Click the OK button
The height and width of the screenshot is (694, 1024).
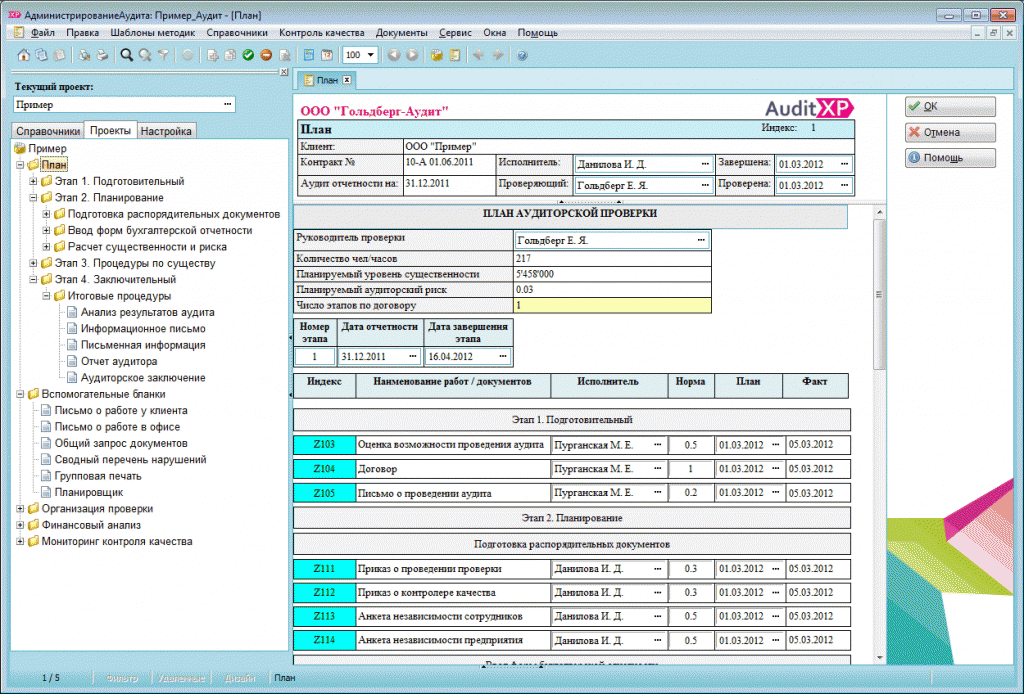[950, 106]
